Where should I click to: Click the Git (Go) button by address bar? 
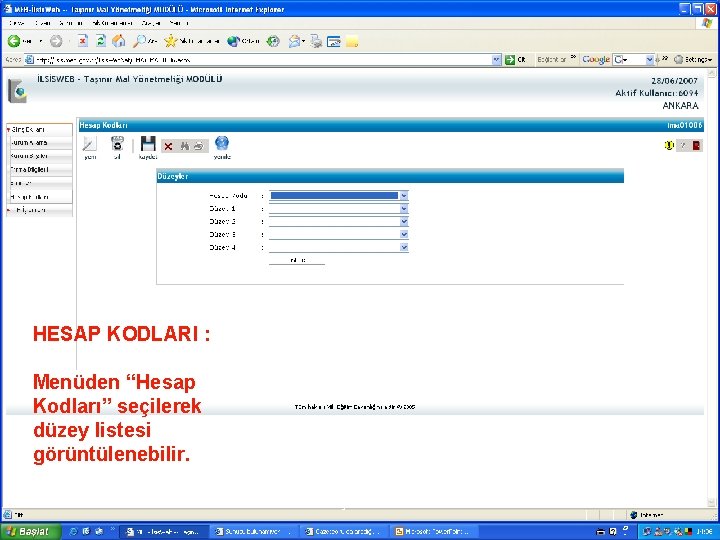(516, 60)
